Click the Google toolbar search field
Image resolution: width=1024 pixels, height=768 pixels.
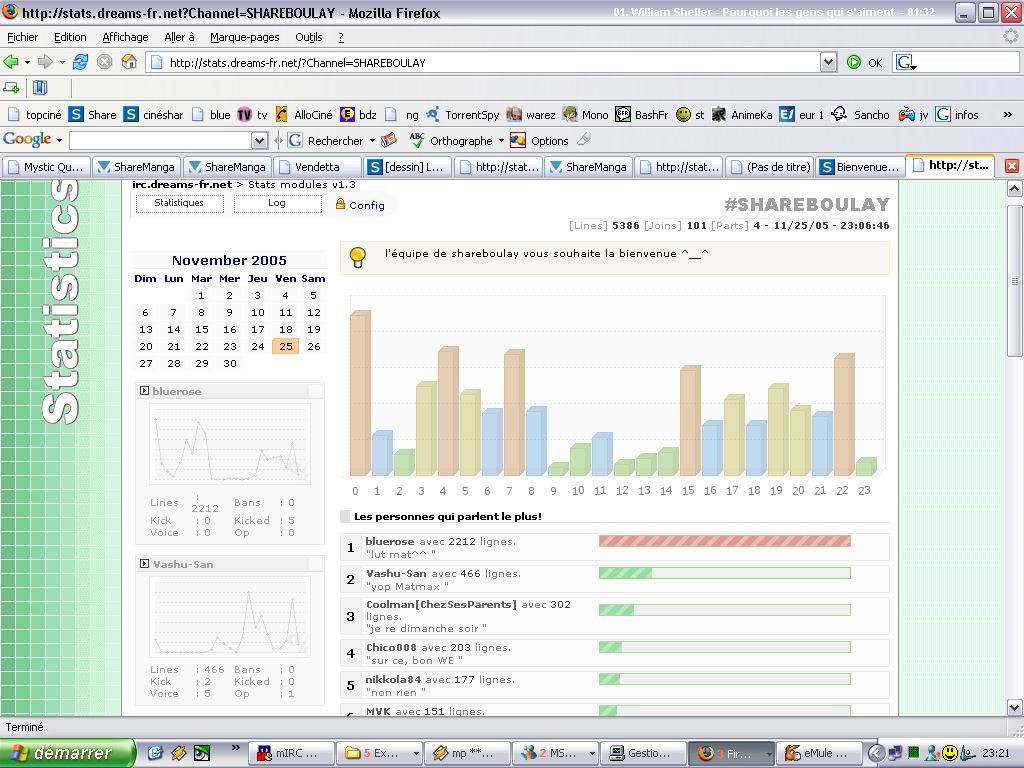pos(161,140)
